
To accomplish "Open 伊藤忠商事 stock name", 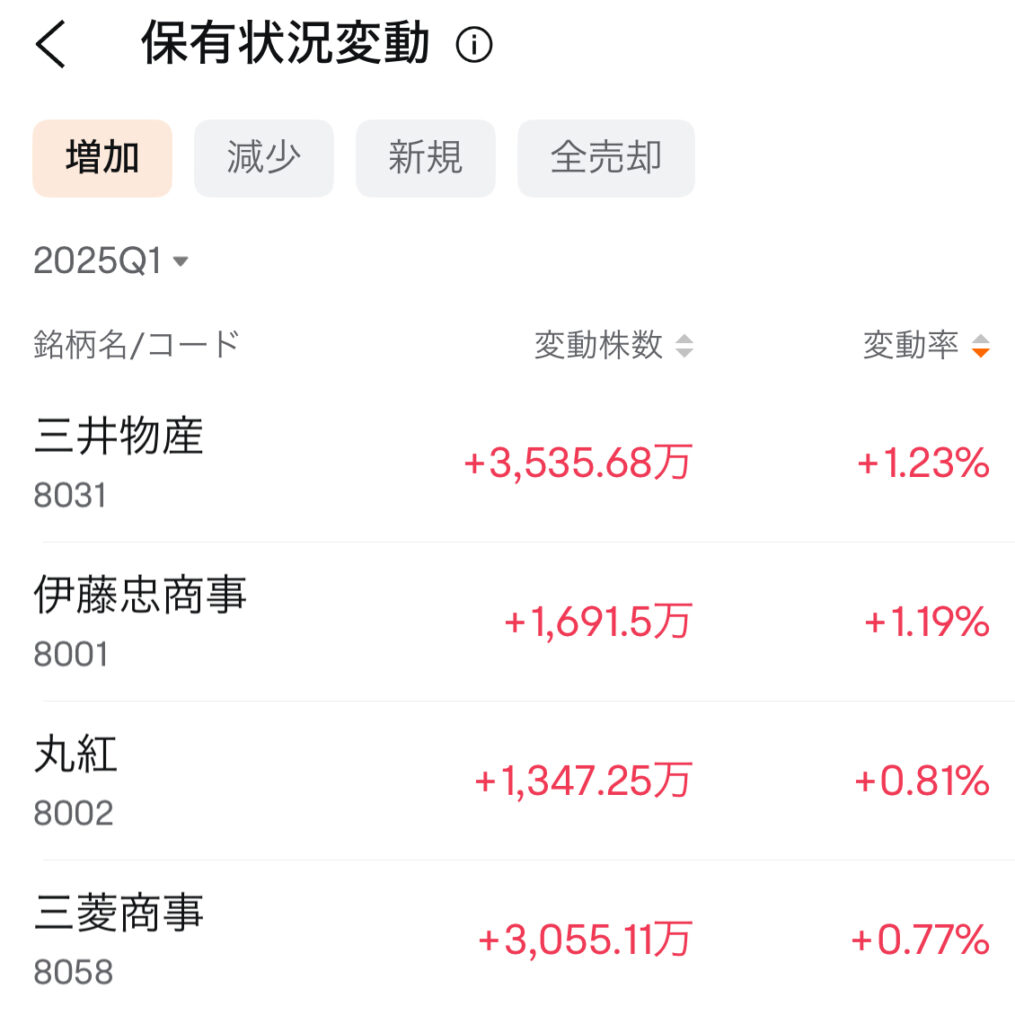I will point(140,596).
